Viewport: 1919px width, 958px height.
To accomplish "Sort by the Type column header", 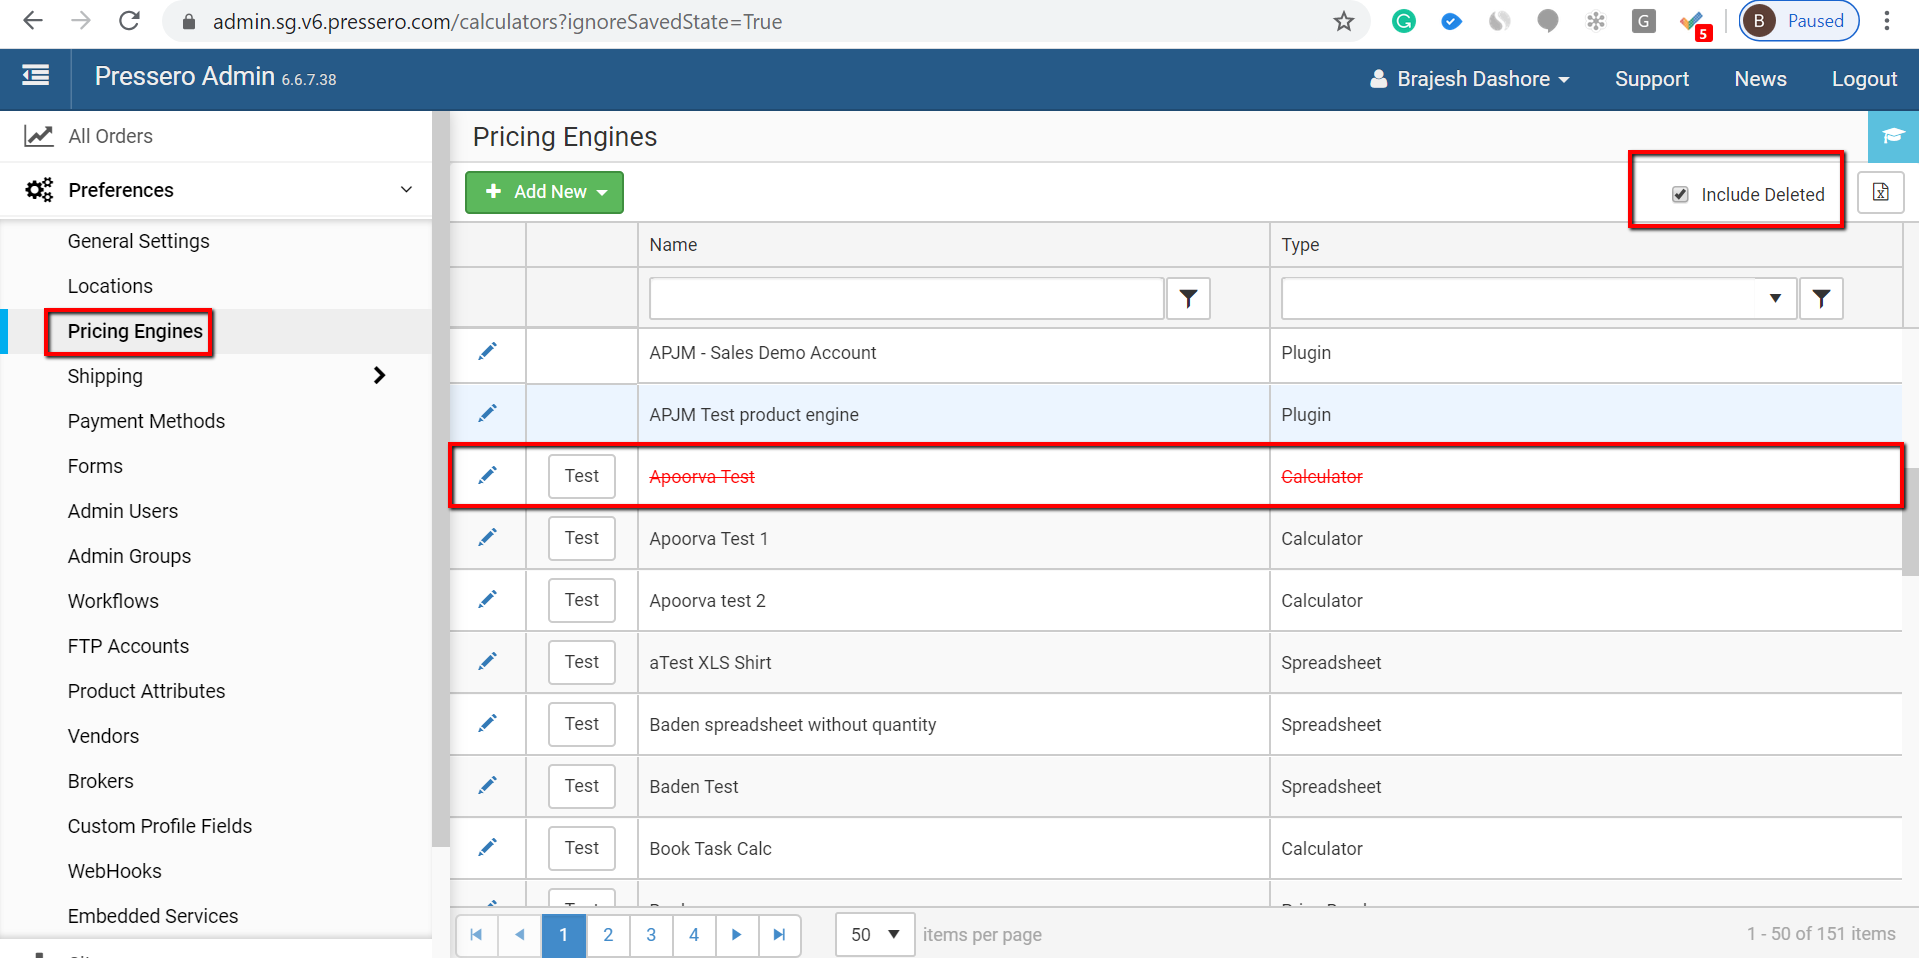I will [x=1300, y=245].
